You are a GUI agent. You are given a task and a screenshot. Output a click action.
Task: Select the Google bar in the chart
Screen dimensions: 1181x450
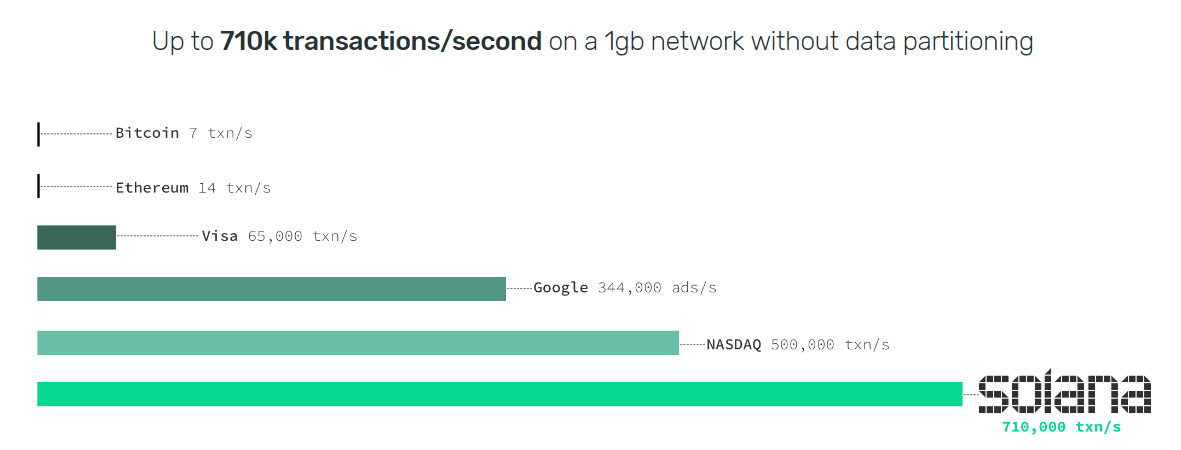coord(271,289)
